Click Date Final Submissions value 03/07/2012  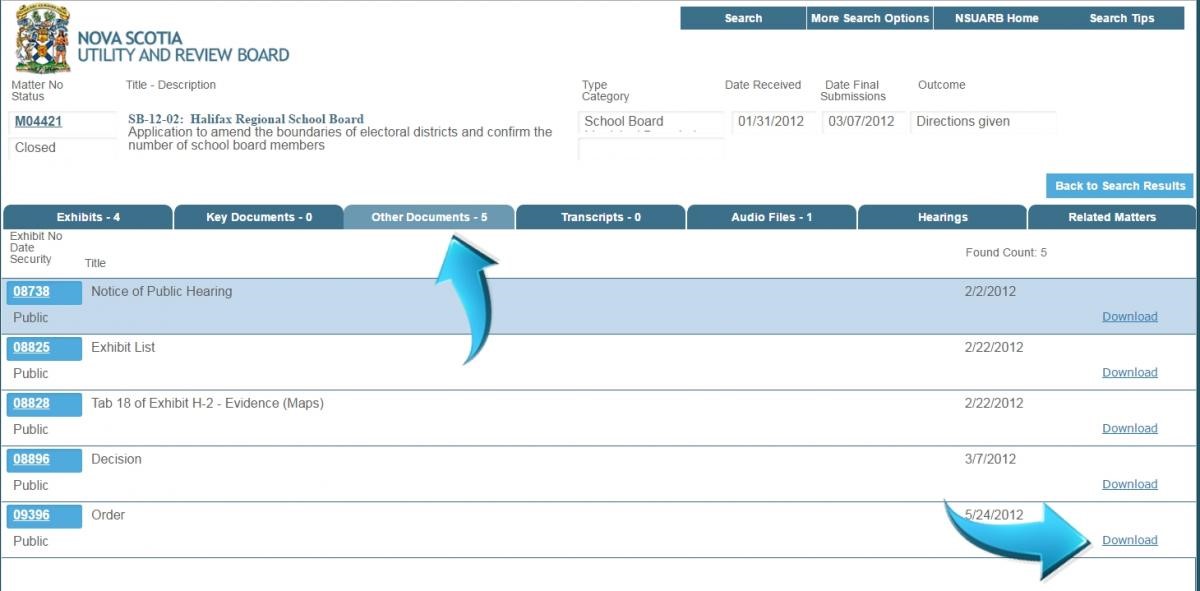coord(863,122)
